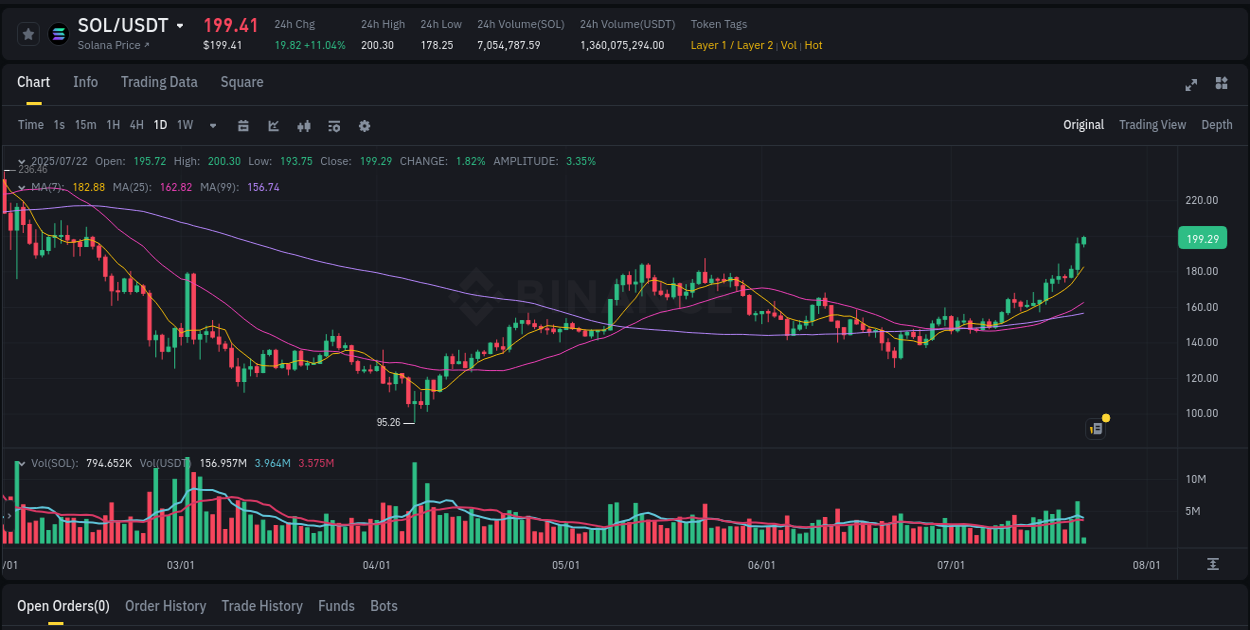Click the current price label 199.29
Viewport: 1250px width, 630px height.
pos(1202,238)
